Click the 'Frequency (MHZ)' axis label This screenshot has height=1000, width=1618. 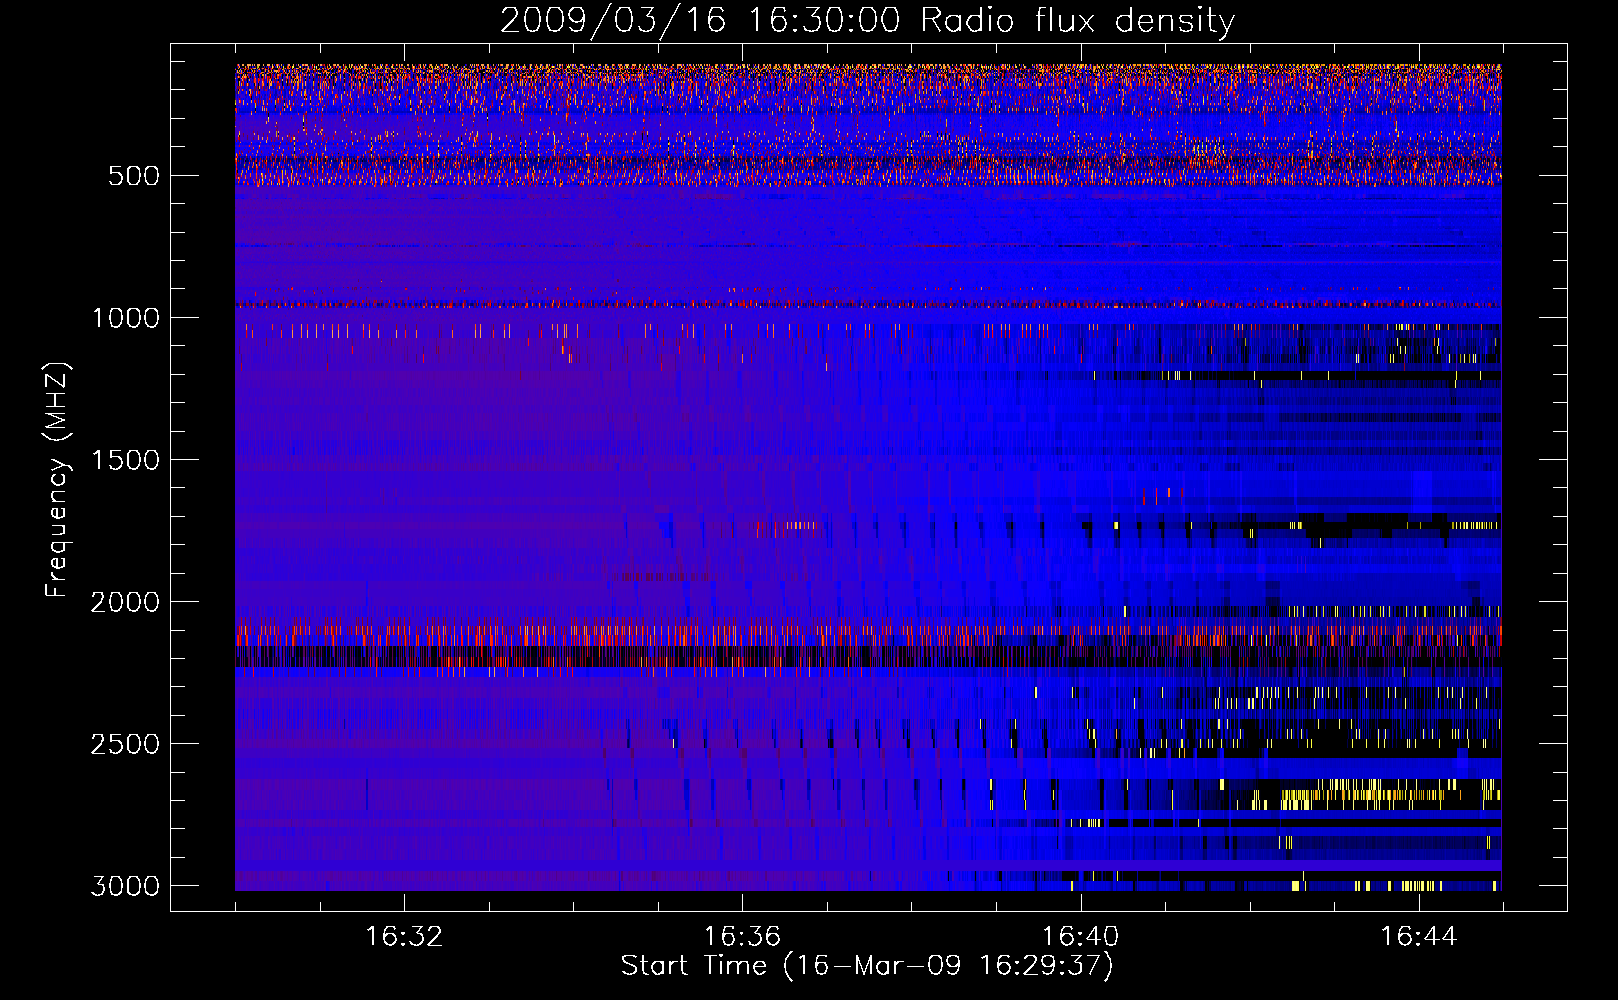[x=58, y=480]
